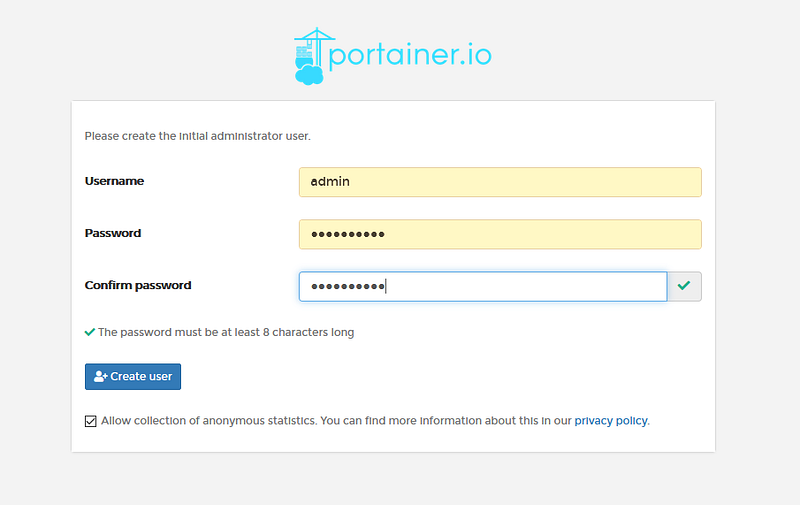Uncheck the anonymous statistics checkbox
Image resolution: width=800 pixels, height=505 pixels.
(90, 421)
